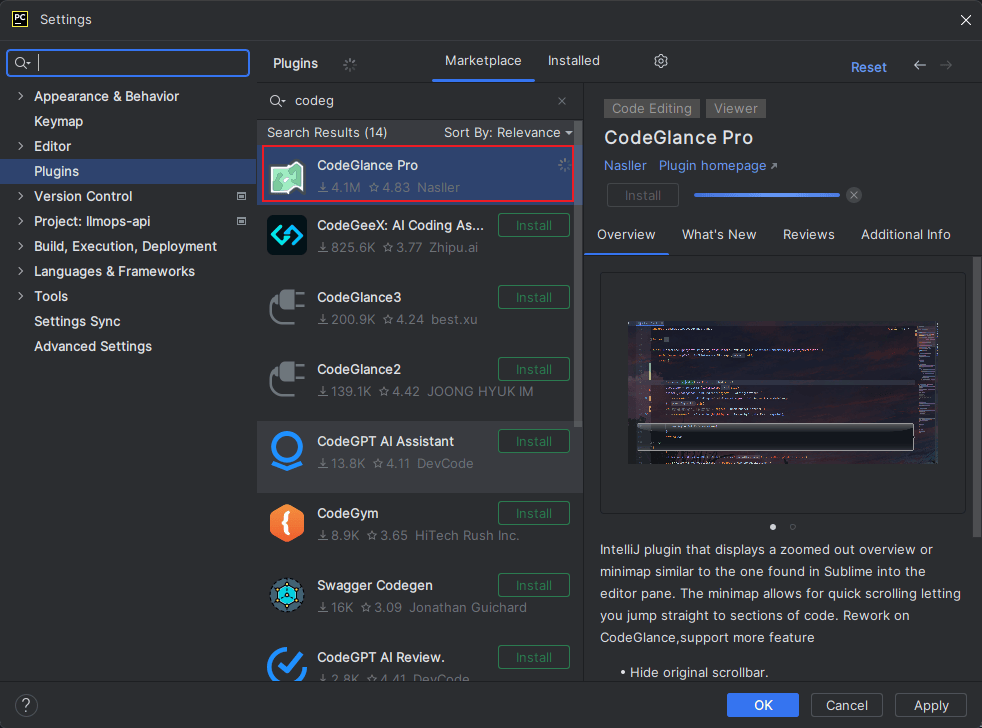Select the CodeGeeX plugin icon
Screen dimensions: 982x728
click(287, 236)
